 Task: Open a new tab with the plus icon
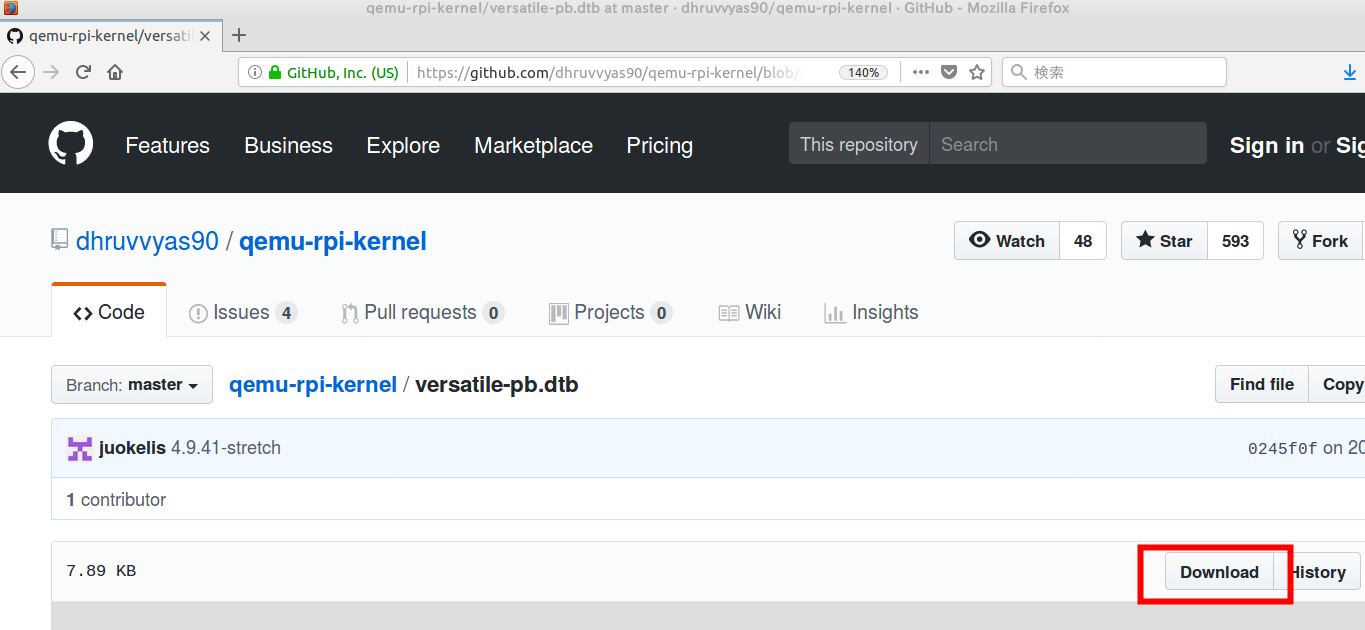click(x=239, y=35)
